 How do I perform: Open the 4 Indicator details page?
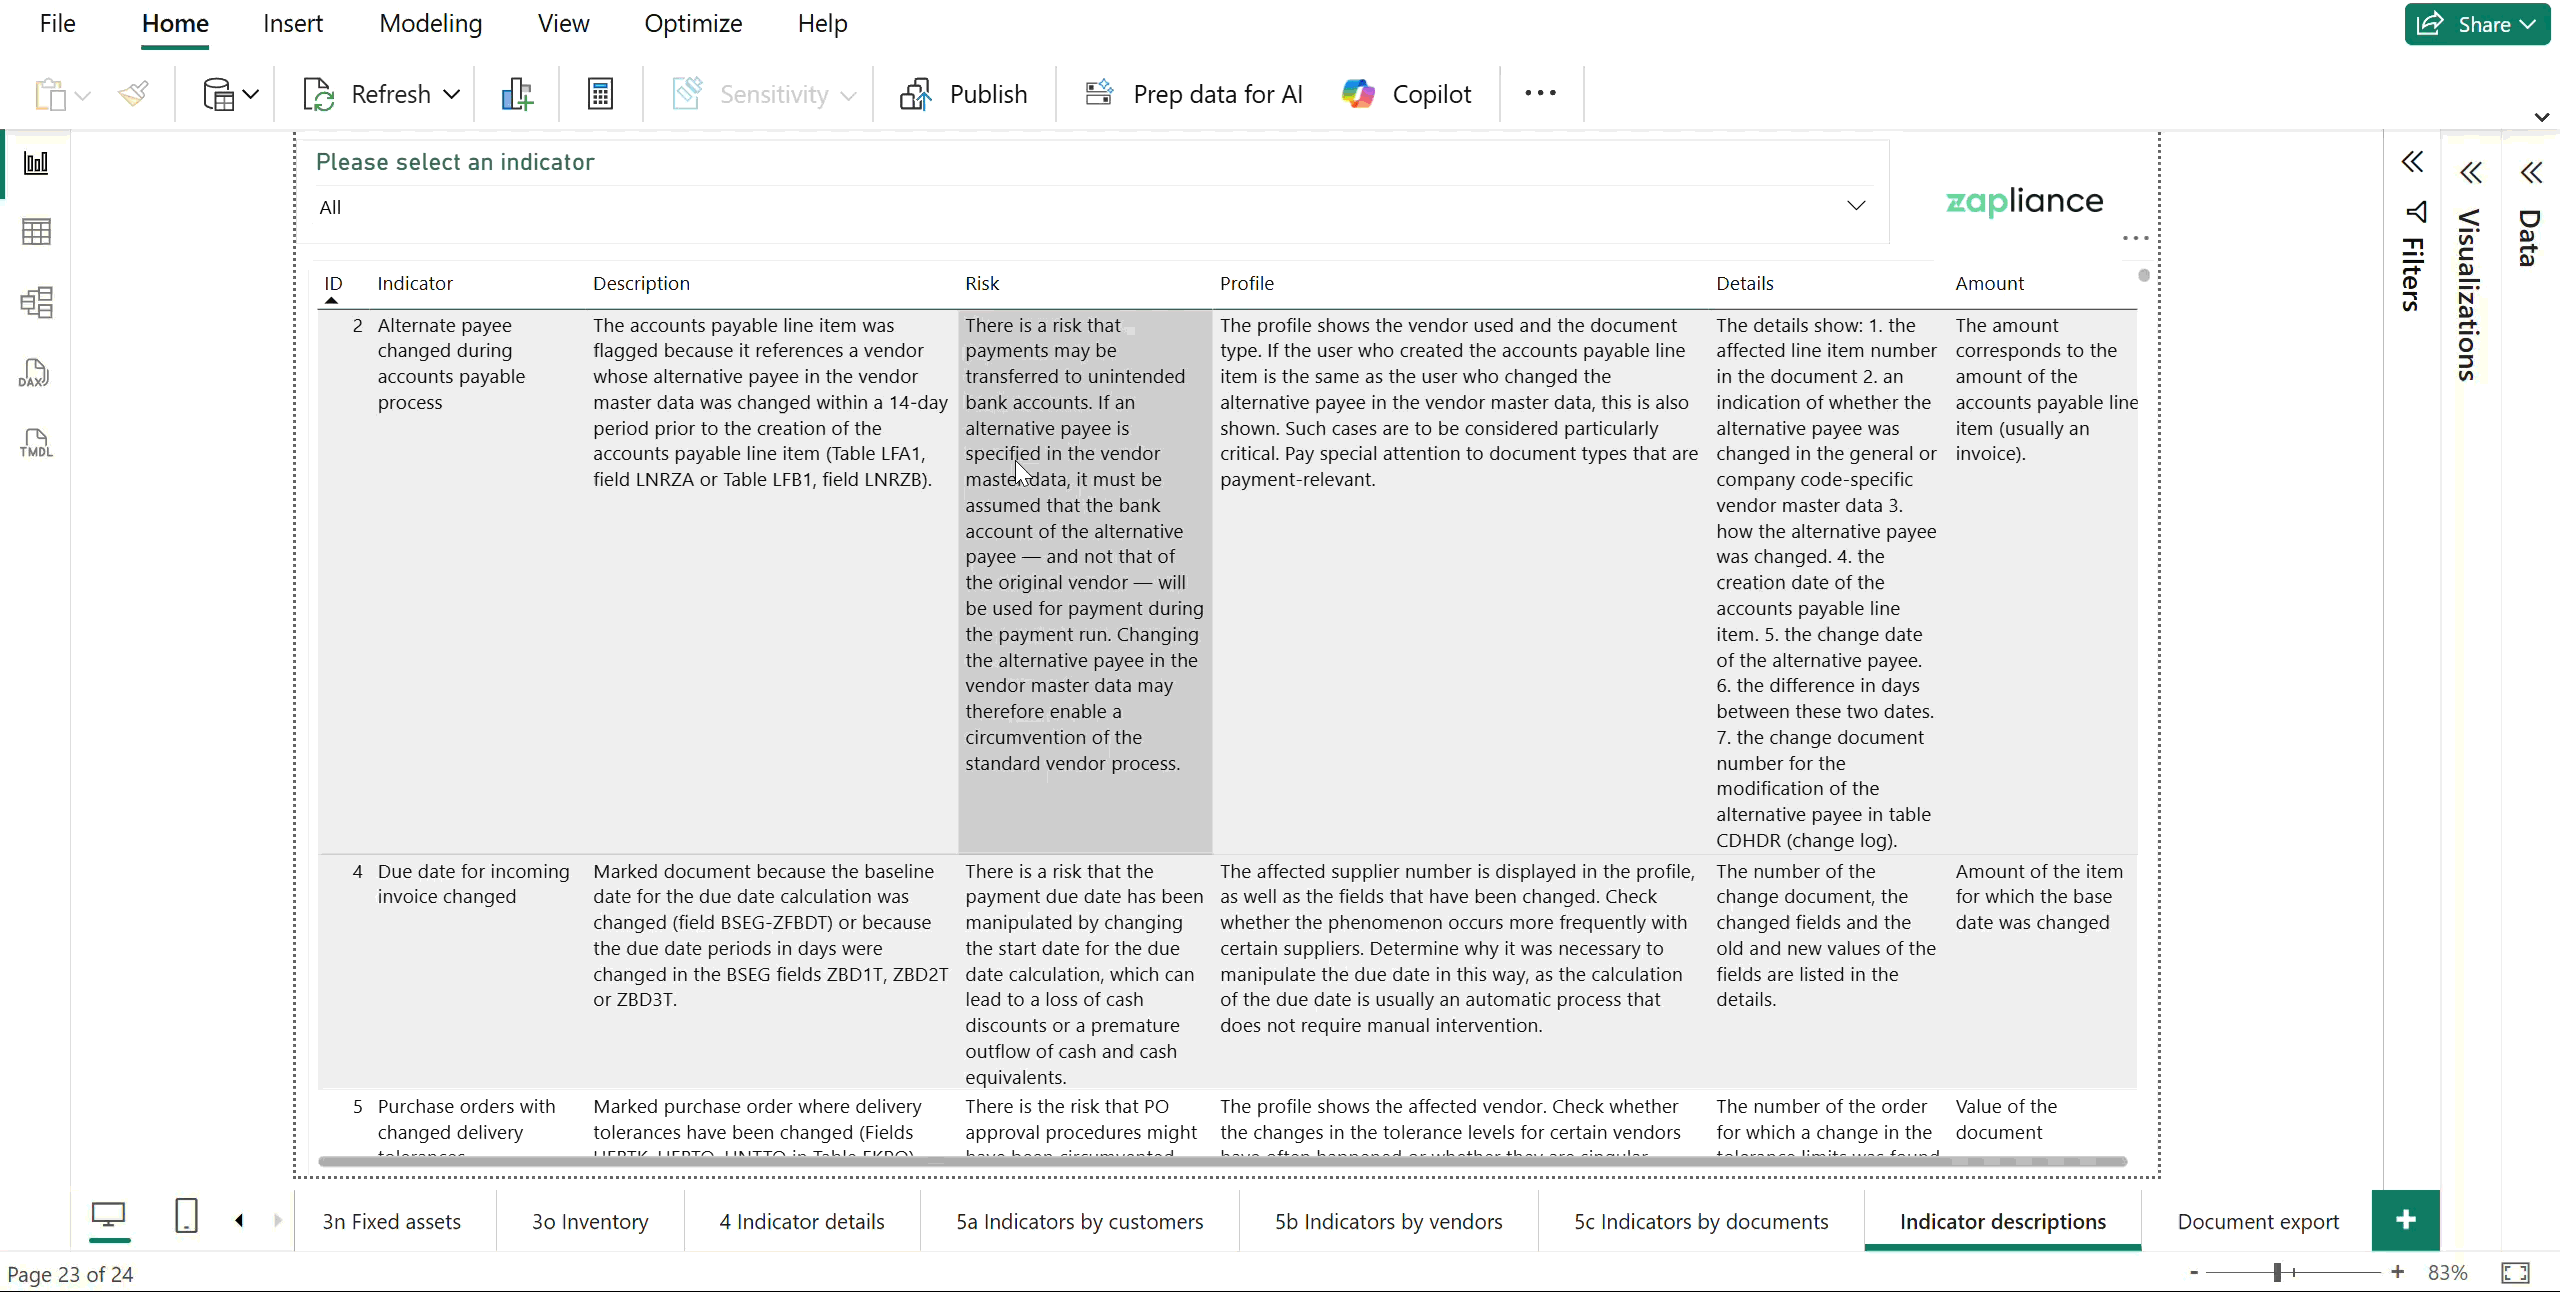[802, 1221]
